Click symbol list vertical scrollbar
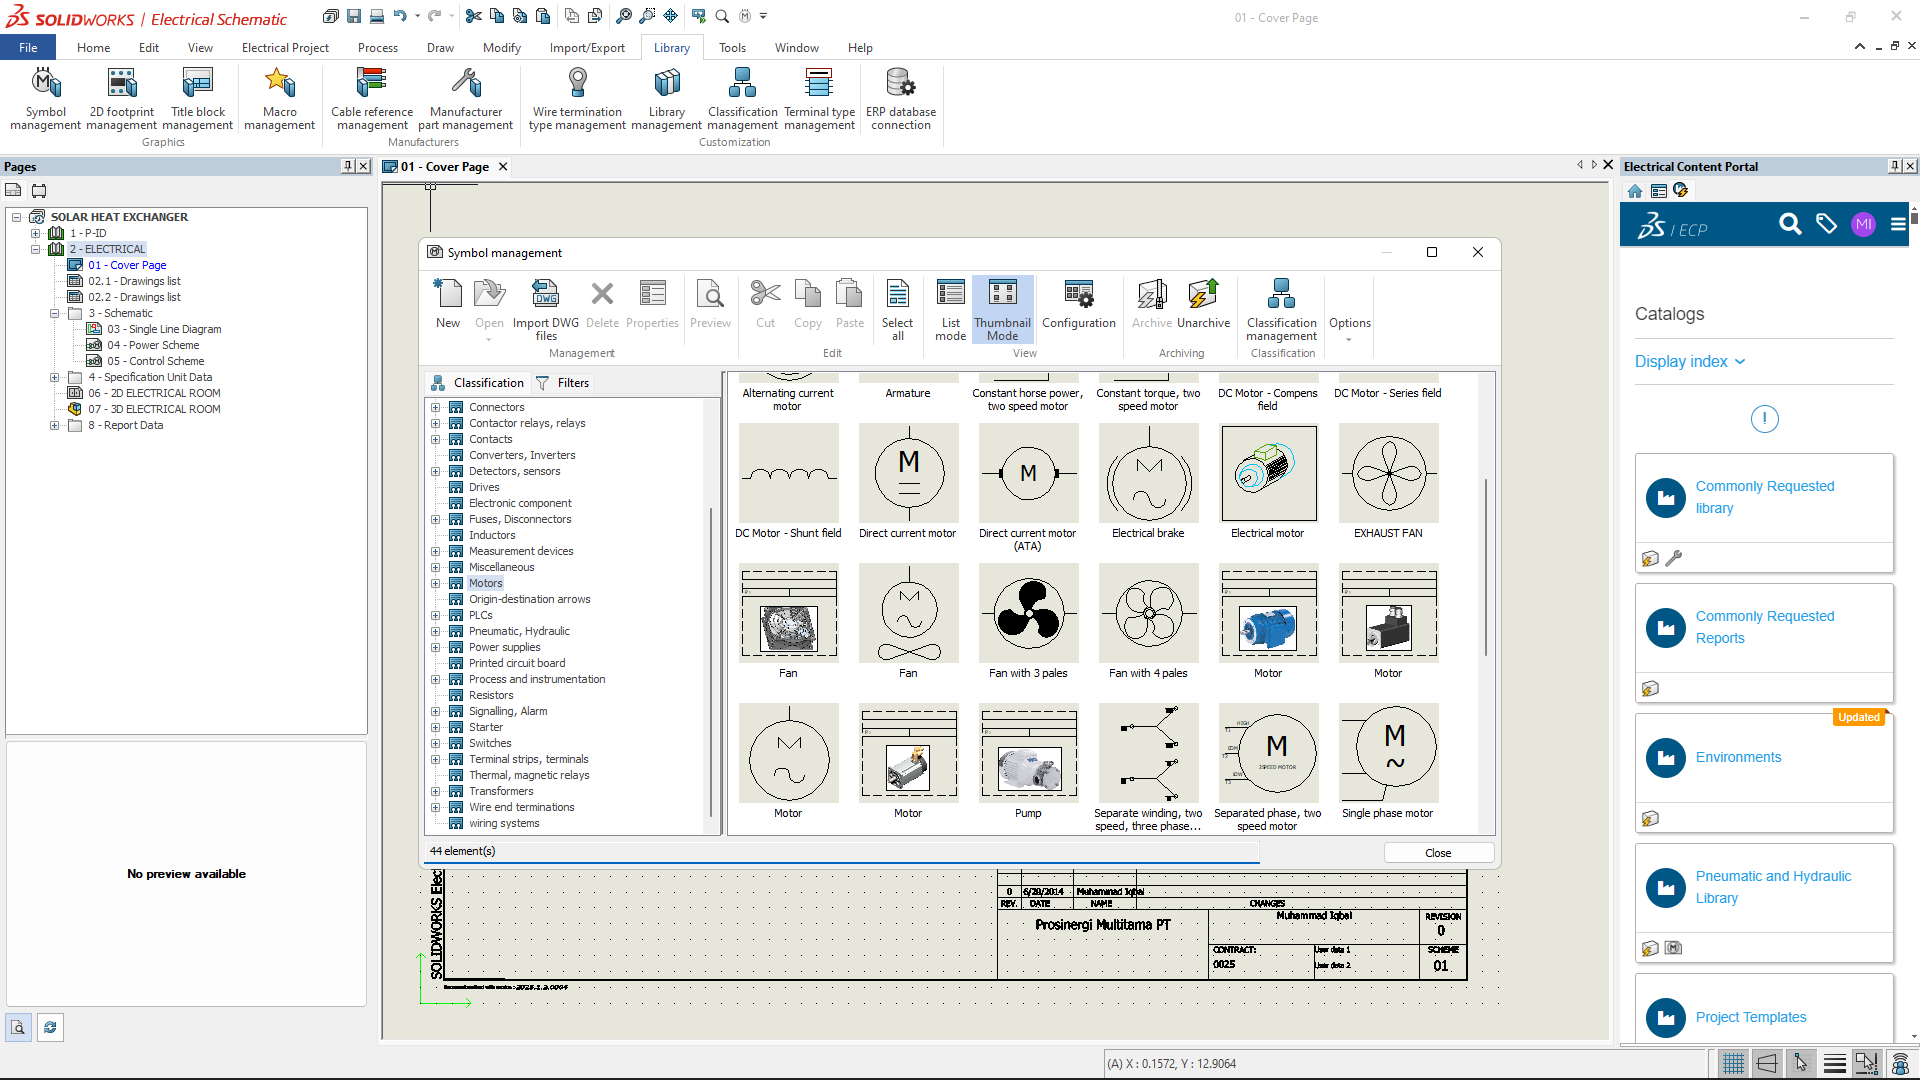This screenshot has height=1080, width=1920. [1486, 567]
